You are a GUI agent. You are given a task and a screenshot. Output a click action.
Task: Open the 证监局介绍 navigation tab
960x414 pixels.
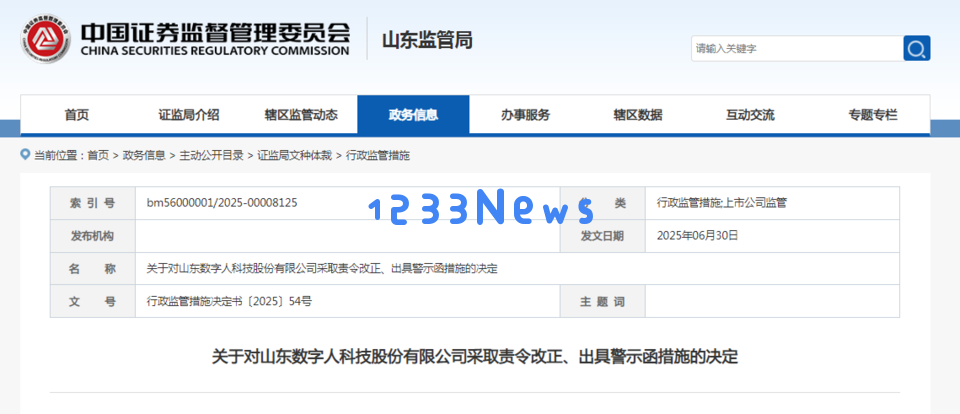pos(189,115)
